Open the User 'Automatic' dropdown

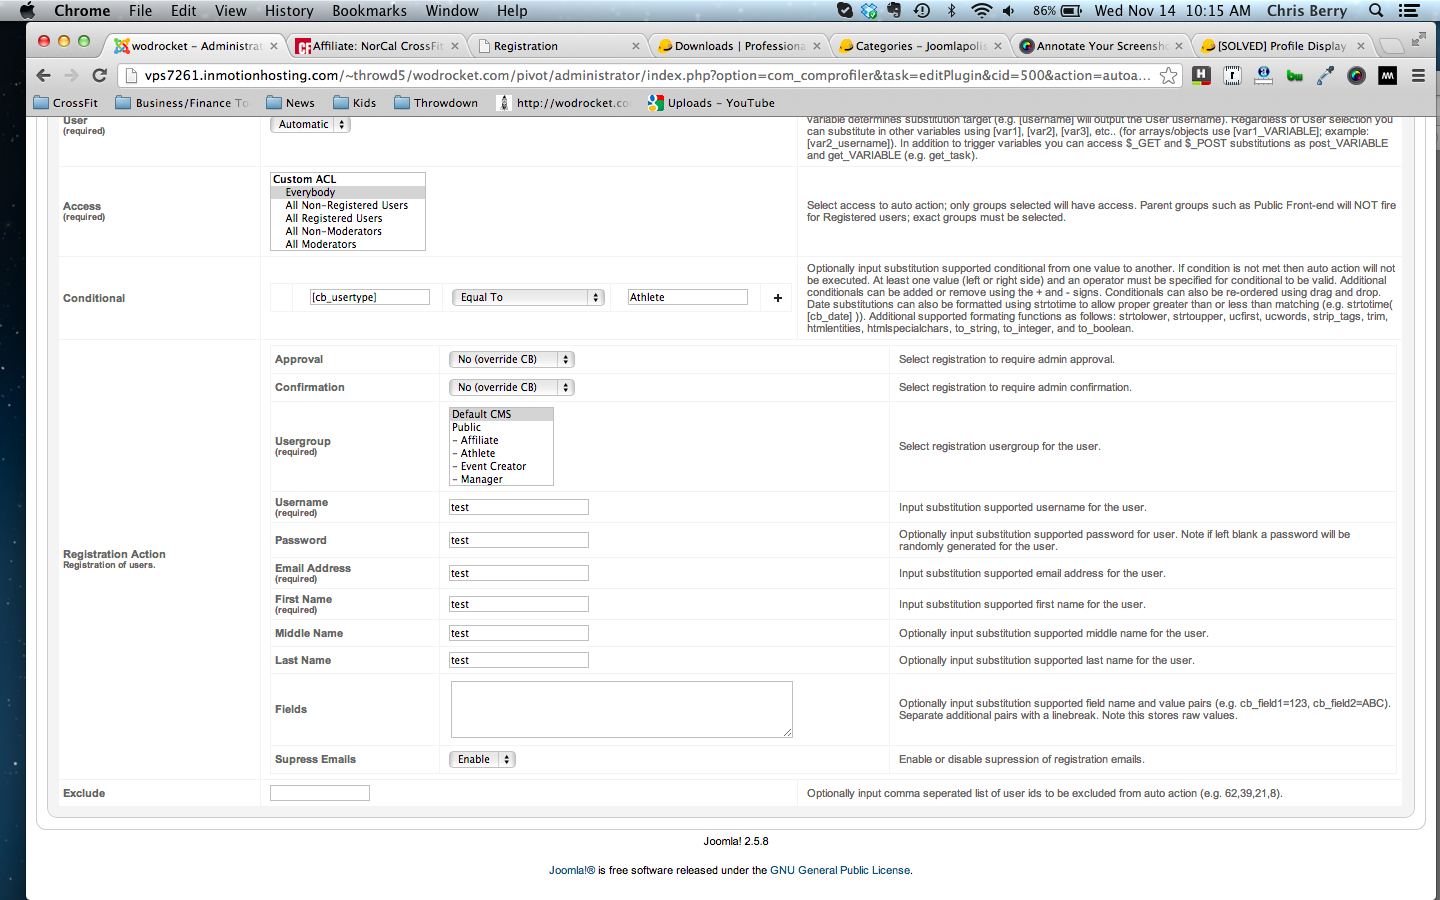click(x=310, y=124)
